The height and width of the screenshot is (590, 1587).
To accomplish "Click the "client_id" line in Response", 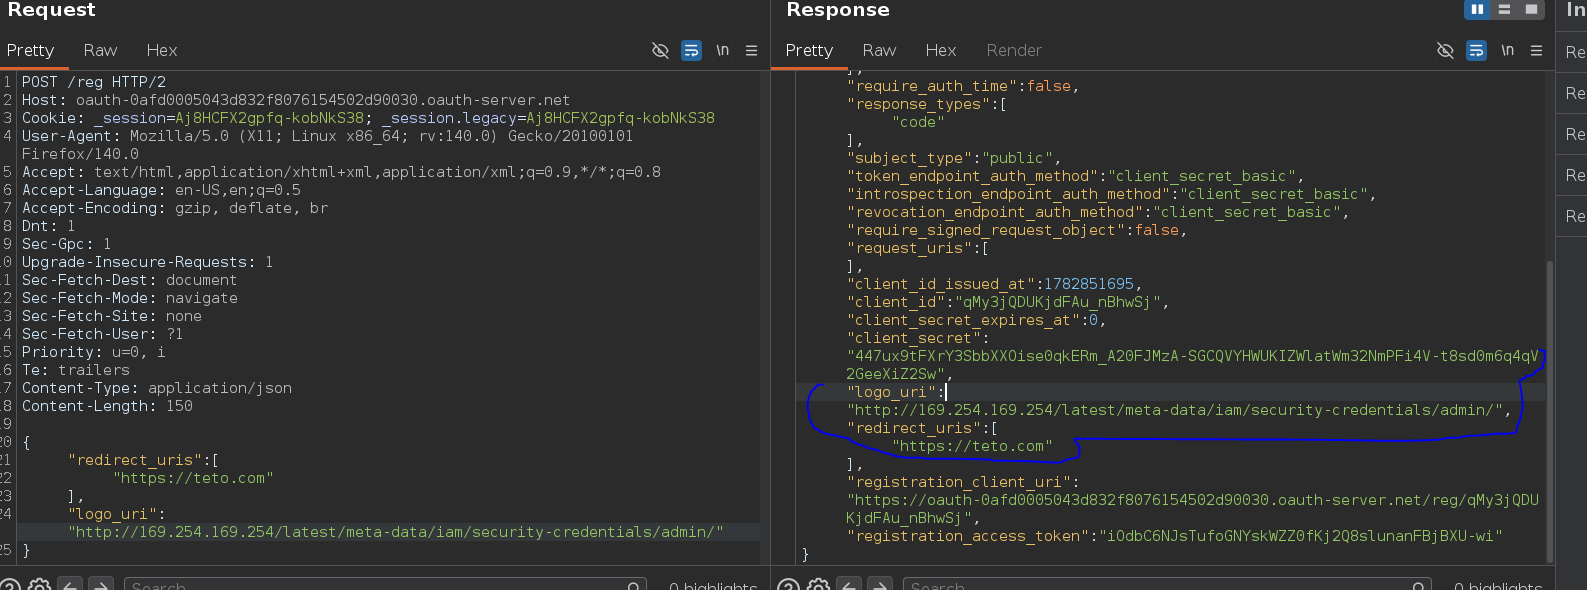I will [1007, 302].
